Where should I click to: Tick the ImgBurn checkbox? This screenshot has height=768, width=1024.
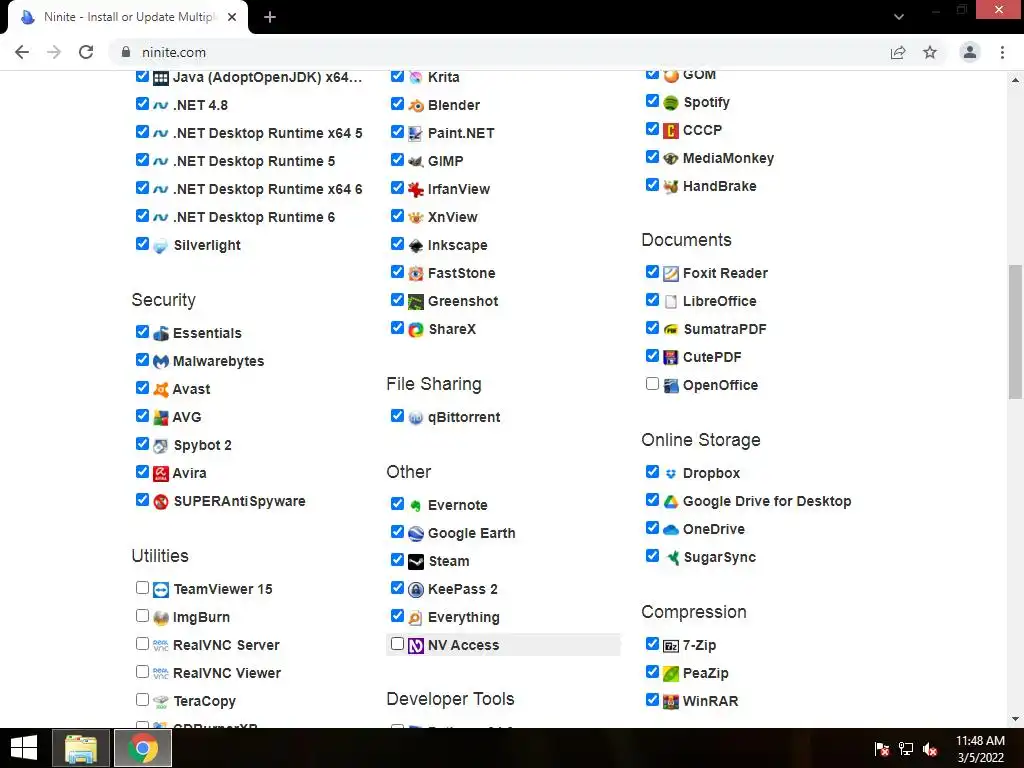pos(142,615)
